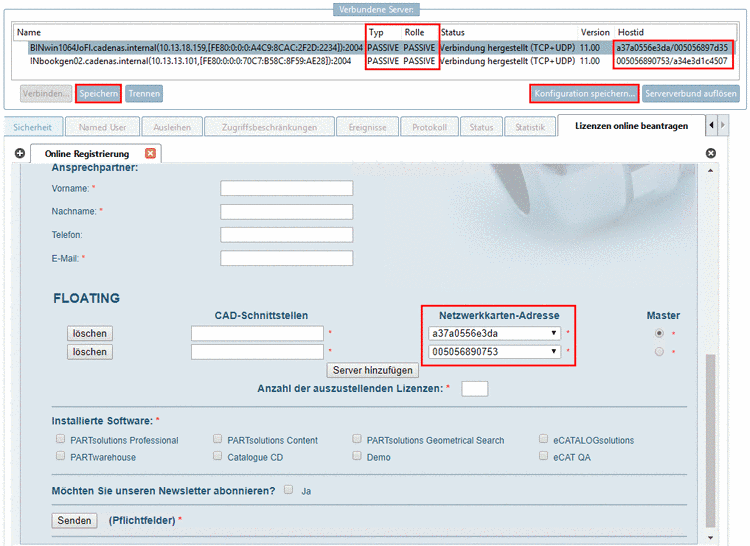Check eCATALOGsolutions checkbox
This screenshot has width=750, height=546.
click(x=543, y=439)
